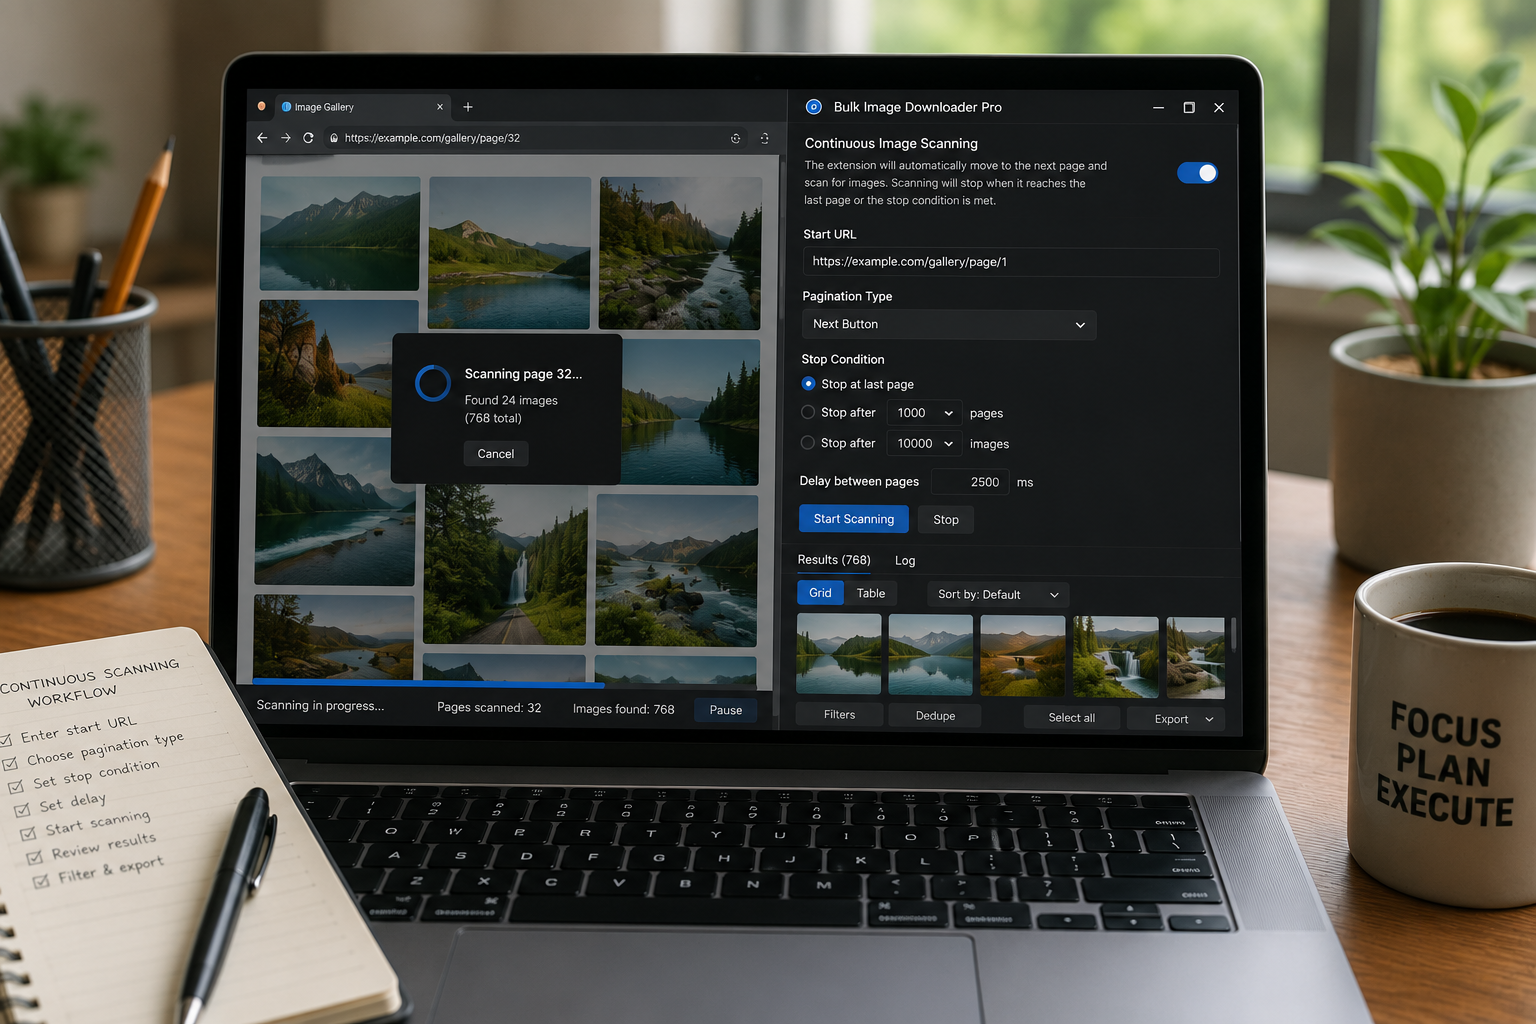Click the Select all button

point(1072,718)
